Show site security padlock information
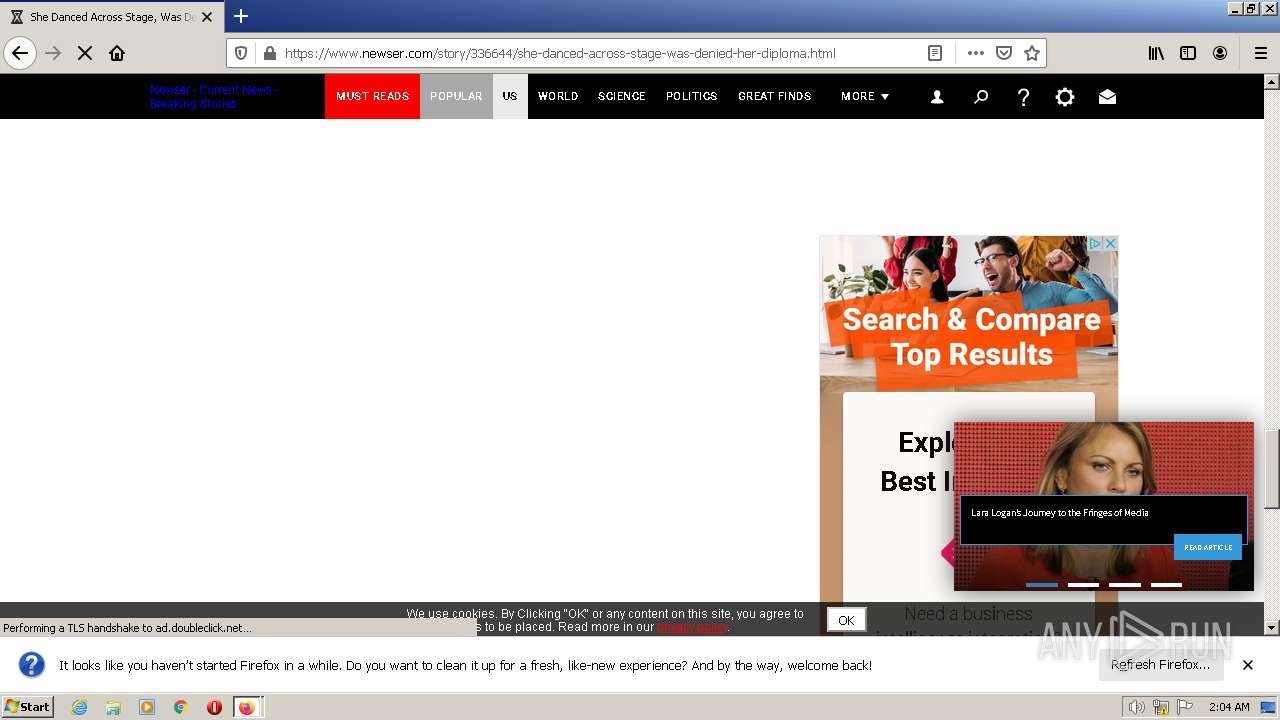This screenshot has width=1280, height=720. coord(269,53)
